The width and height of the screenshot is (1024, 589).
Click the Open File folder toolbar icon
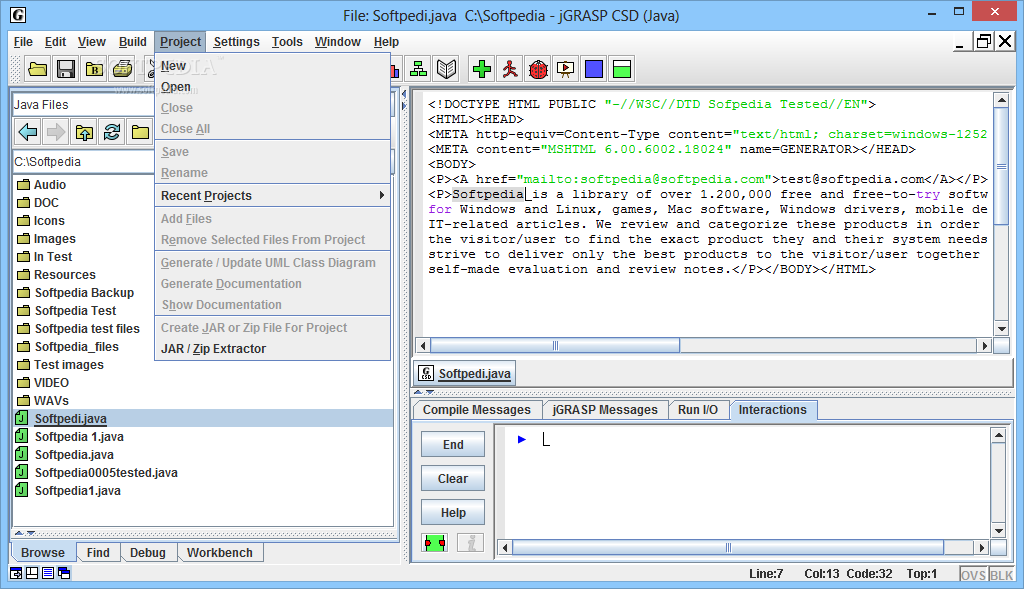click(x=38, y=69)
